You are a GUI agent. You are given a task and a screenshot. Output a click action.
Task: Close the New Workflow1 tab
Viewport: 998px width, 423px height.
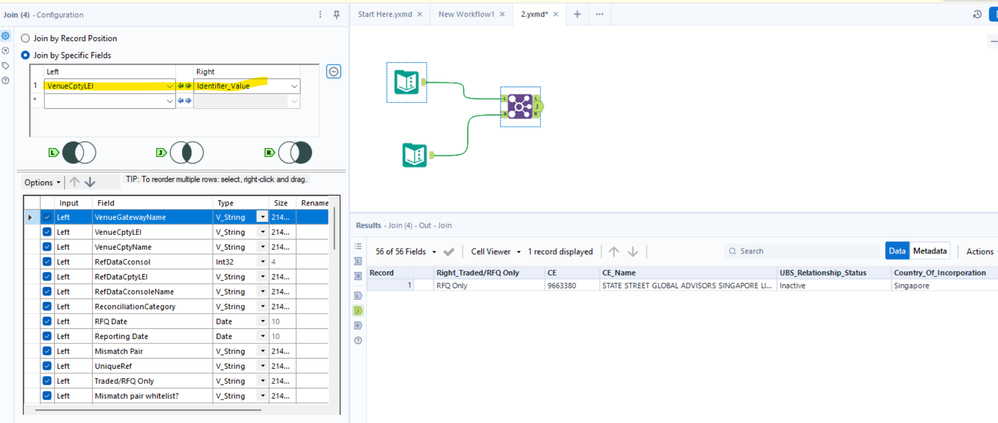coord(502,14)
